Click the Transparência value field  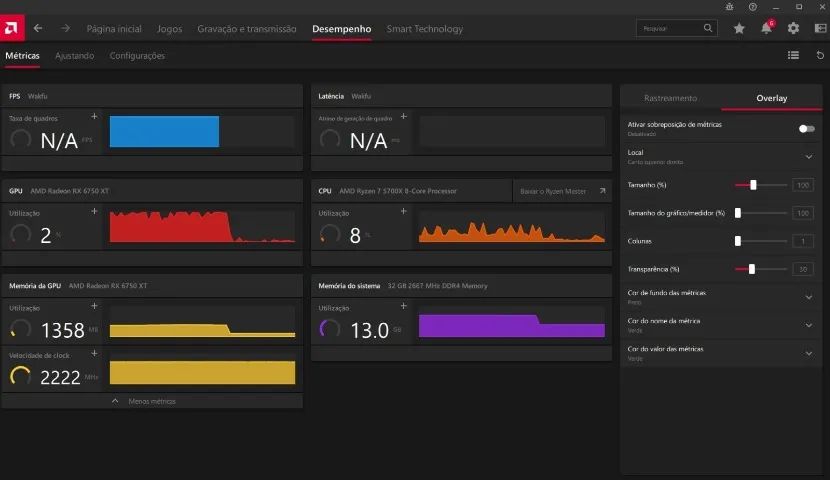pyautogui.click(x=803, y=269)
